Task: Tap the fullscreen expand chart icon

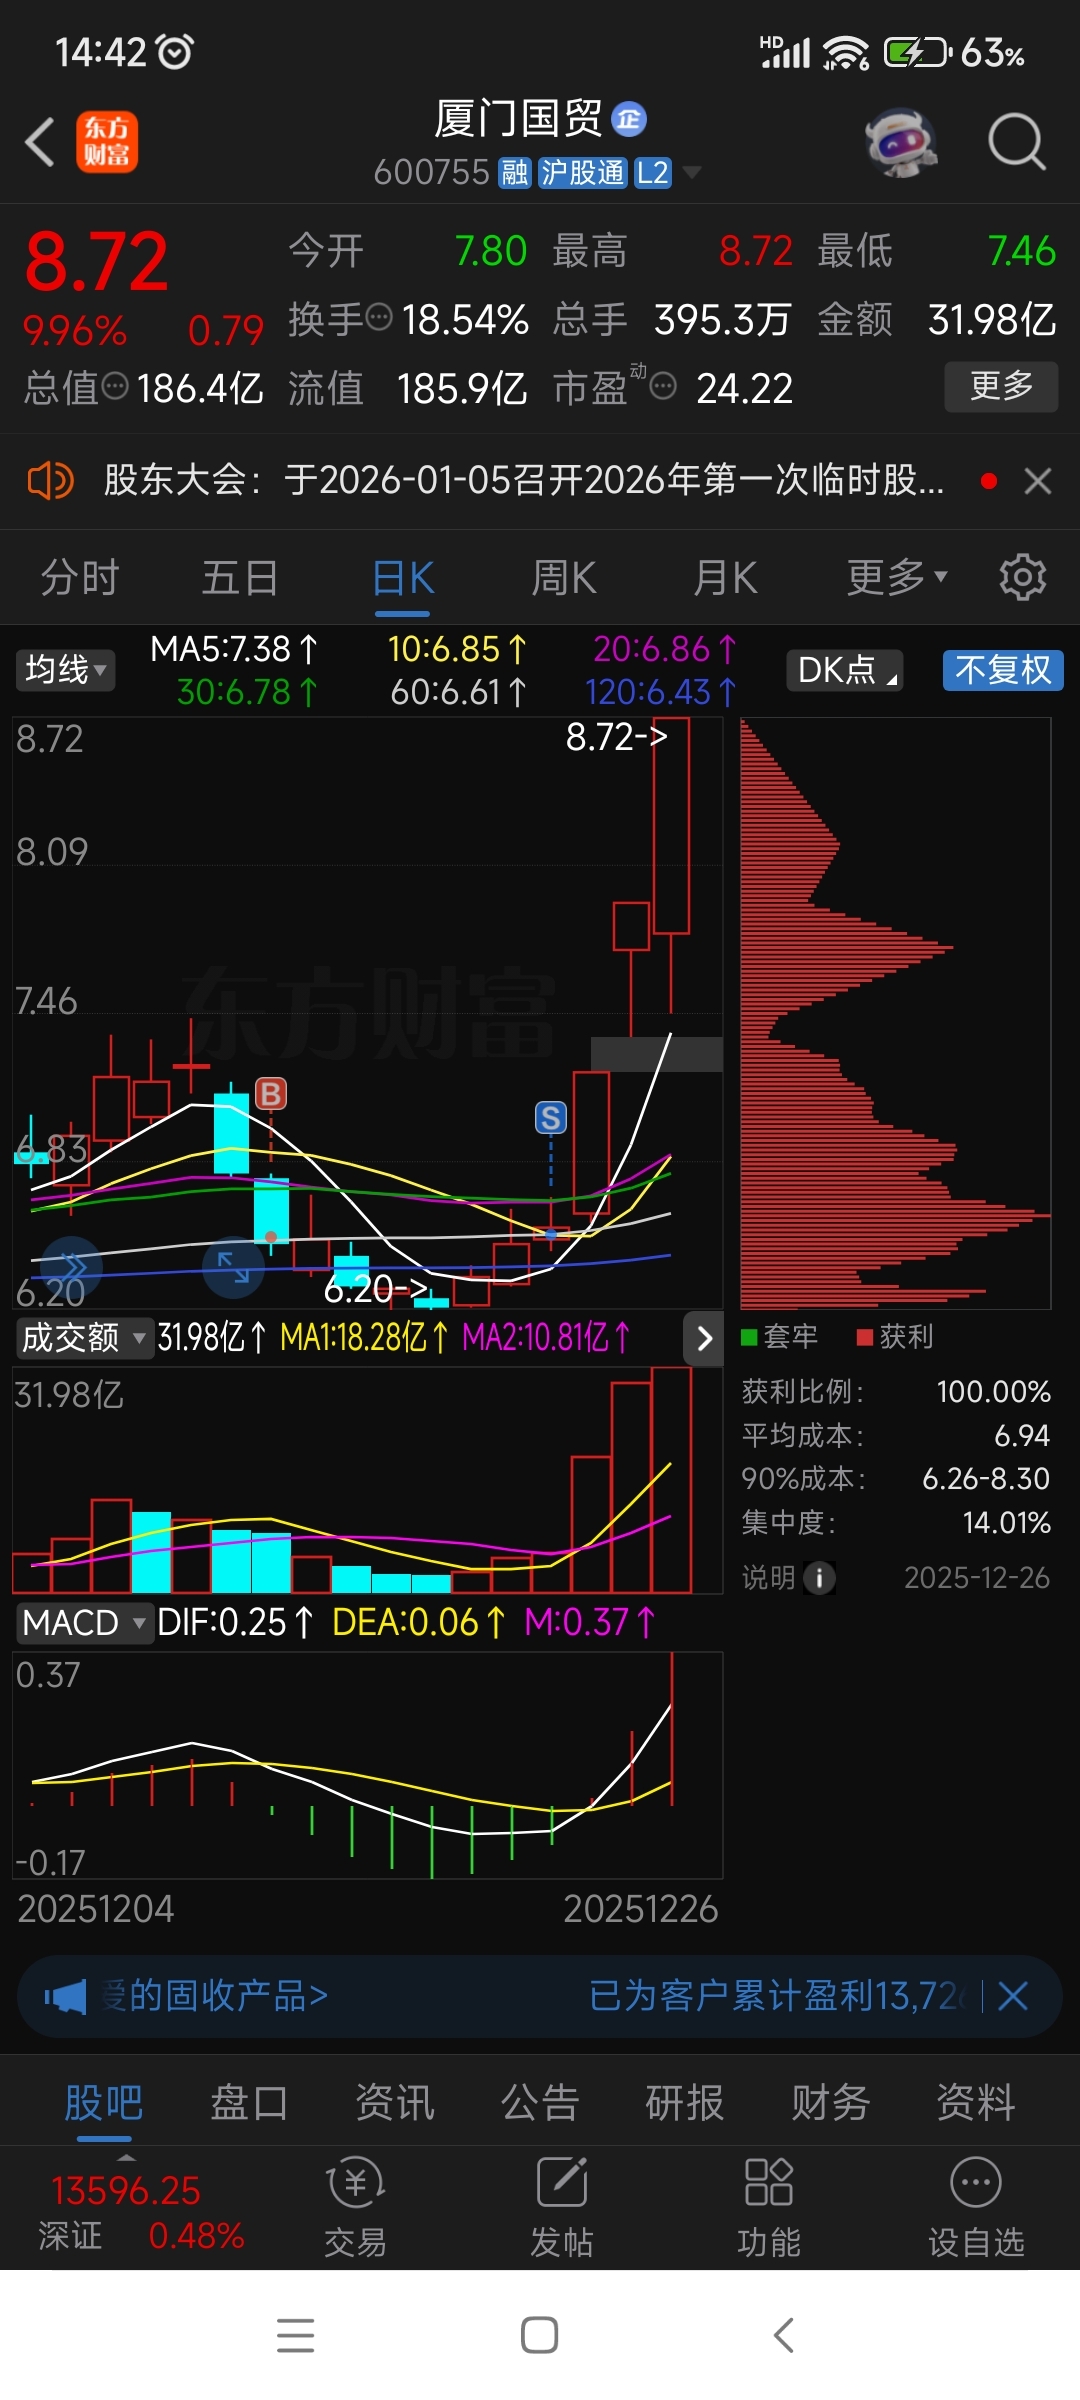Action: (233, 1268)
